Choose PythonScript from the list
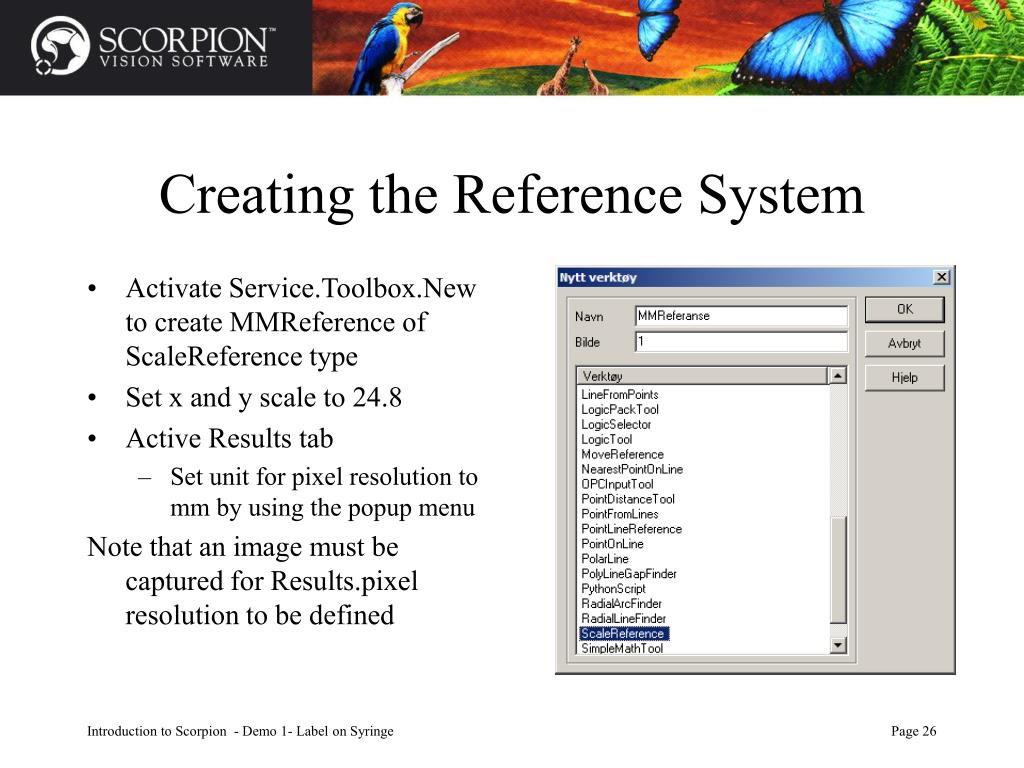 point(613,589)
